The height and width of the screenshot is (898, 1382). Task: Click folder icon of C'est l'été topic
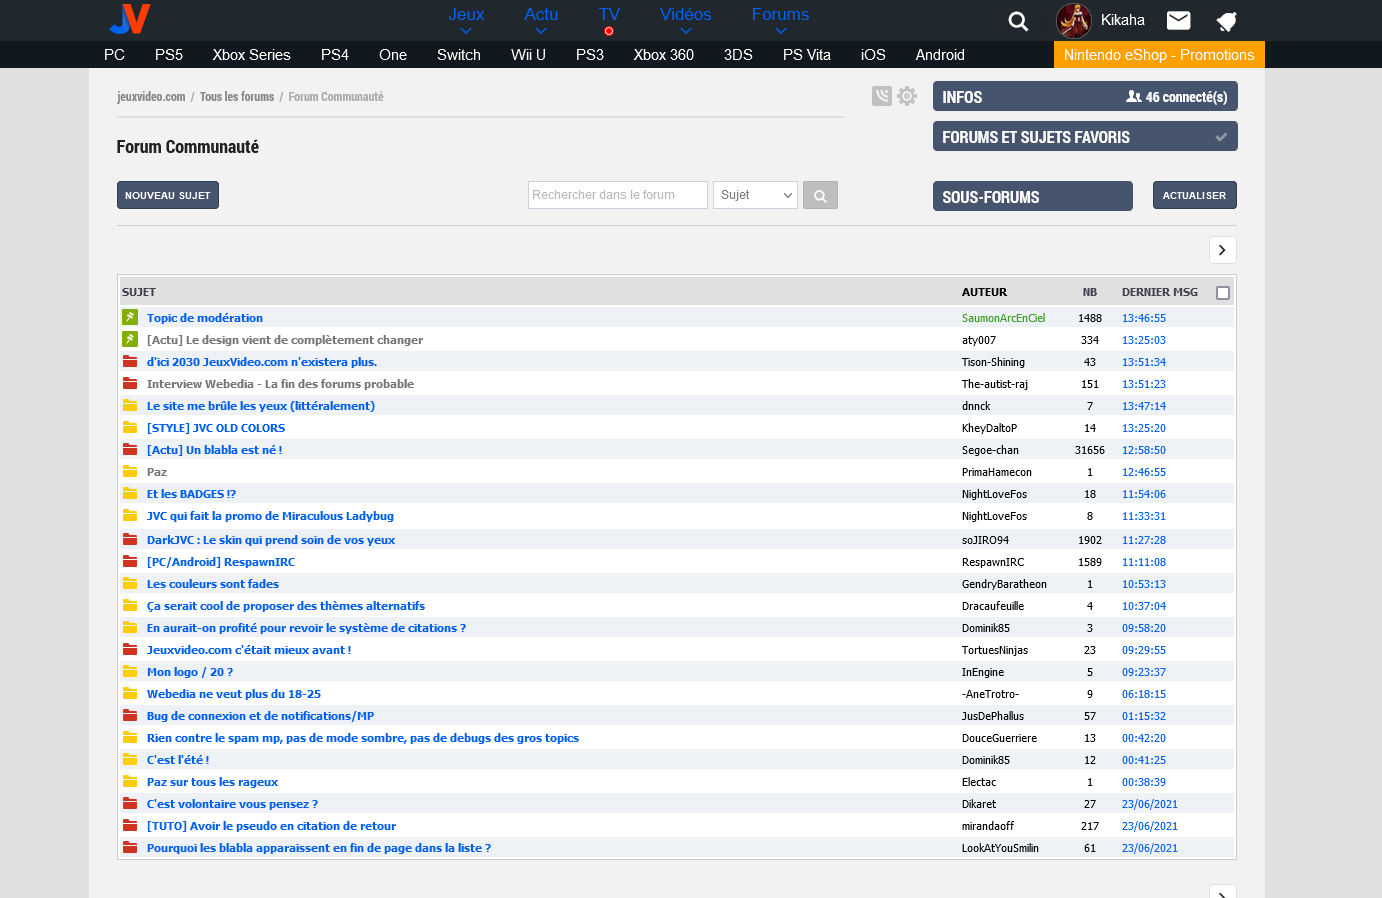pyautogui.click(x=130, y=759)
